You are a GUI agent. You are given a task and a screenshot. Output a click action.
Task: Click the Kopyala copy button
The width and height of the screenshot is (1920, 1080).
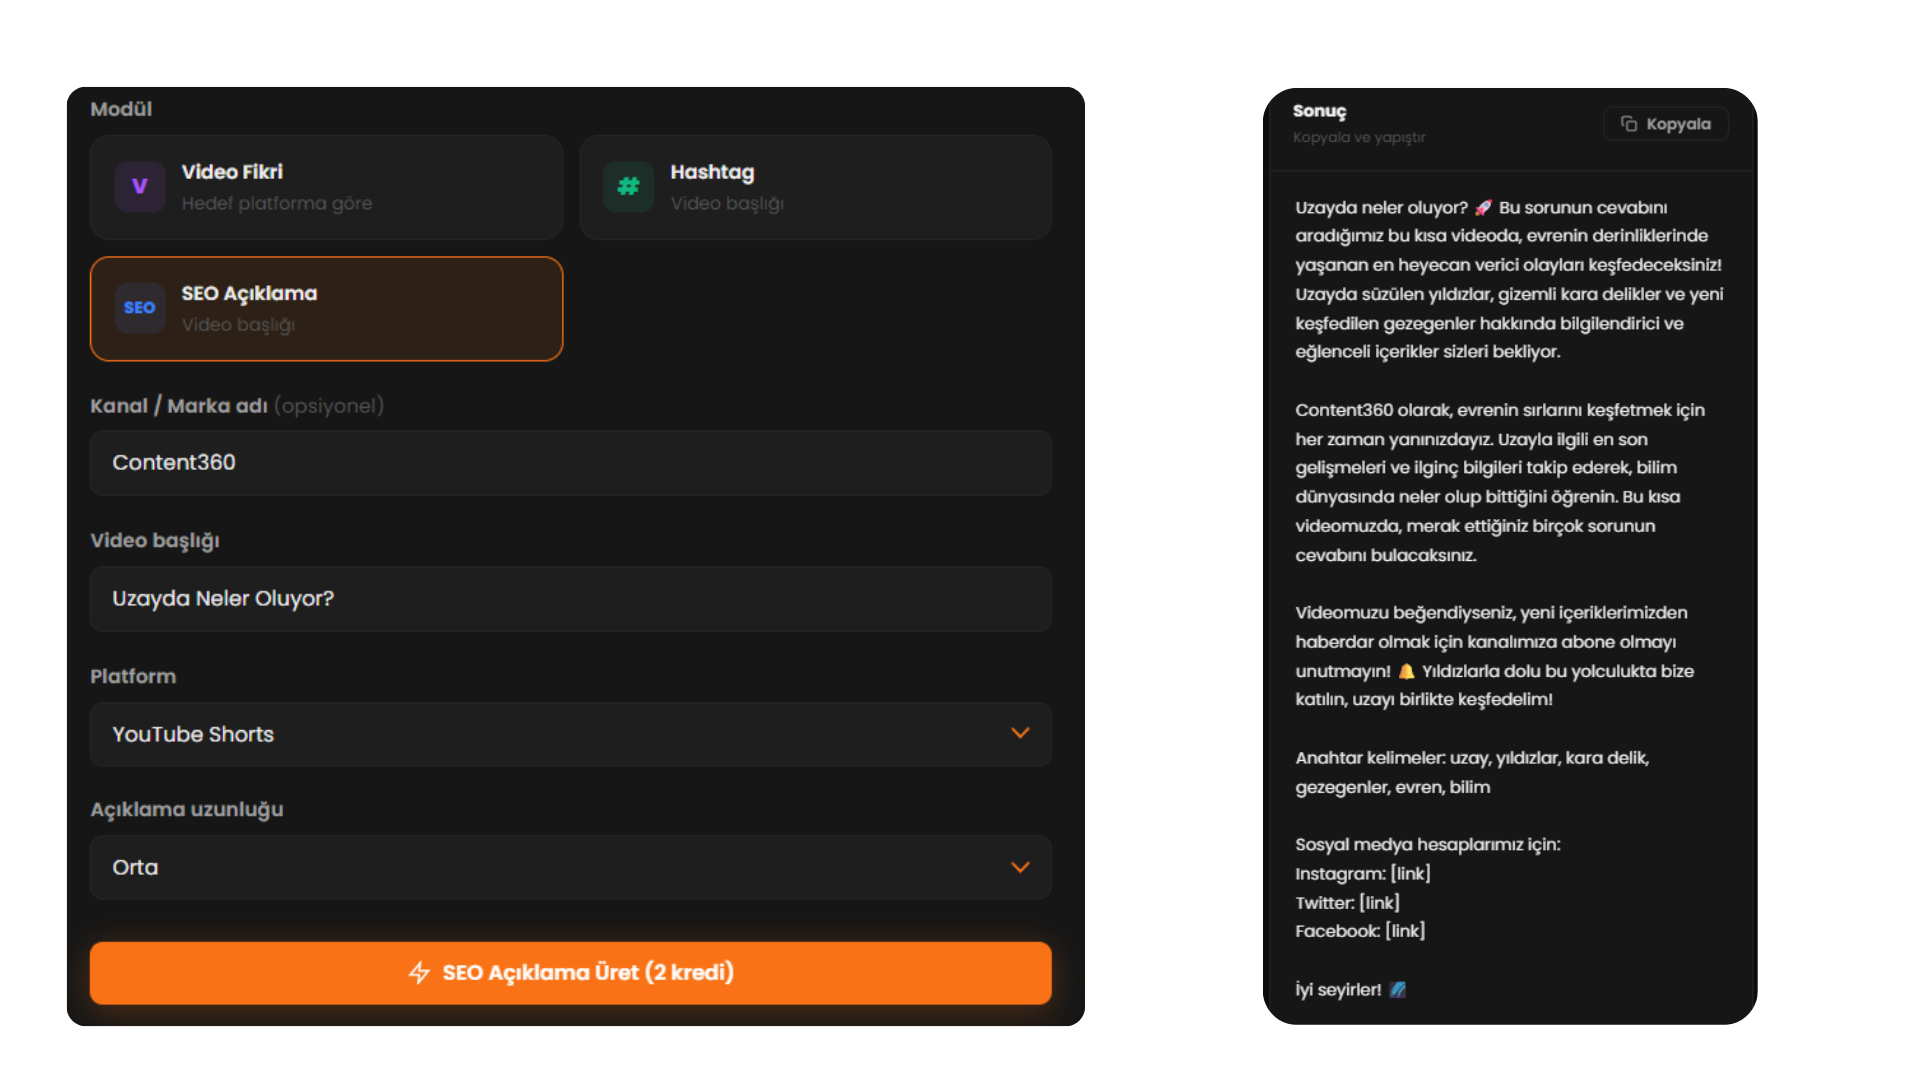1666,124
